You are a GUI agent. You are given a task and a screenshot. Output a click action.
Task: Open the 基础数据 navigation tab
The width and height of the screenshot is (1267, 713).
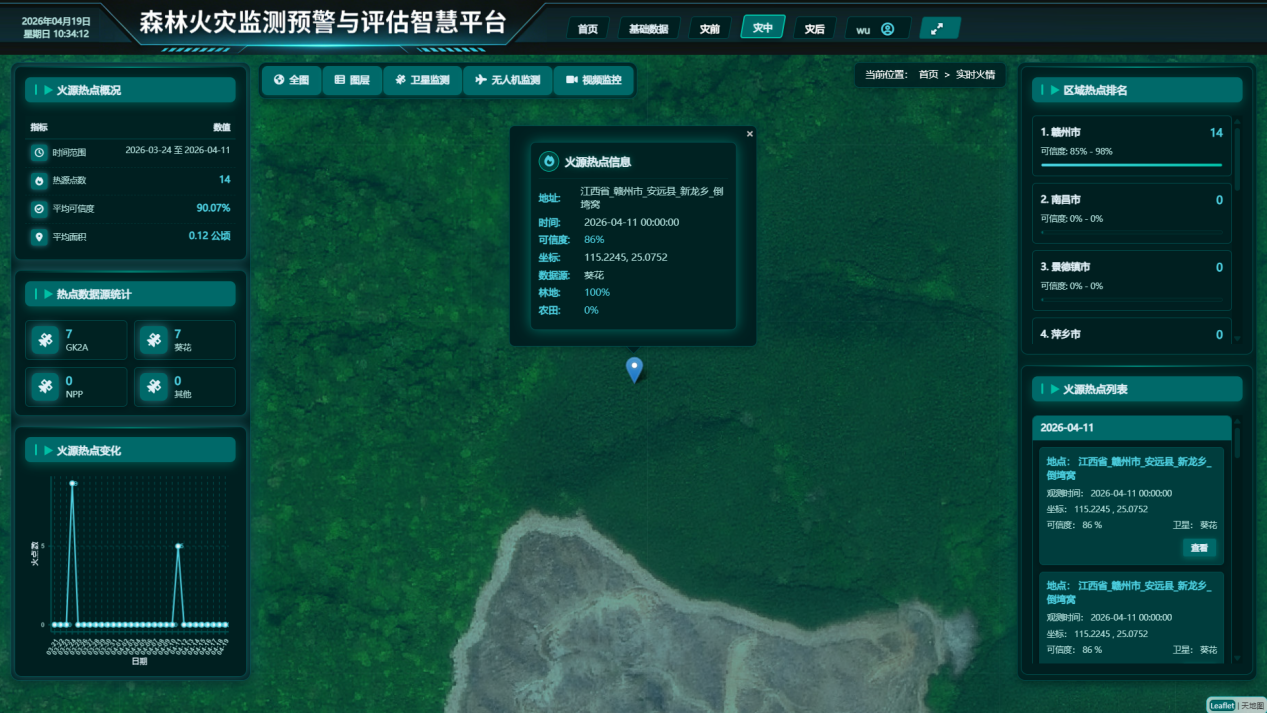coord(648,29)
